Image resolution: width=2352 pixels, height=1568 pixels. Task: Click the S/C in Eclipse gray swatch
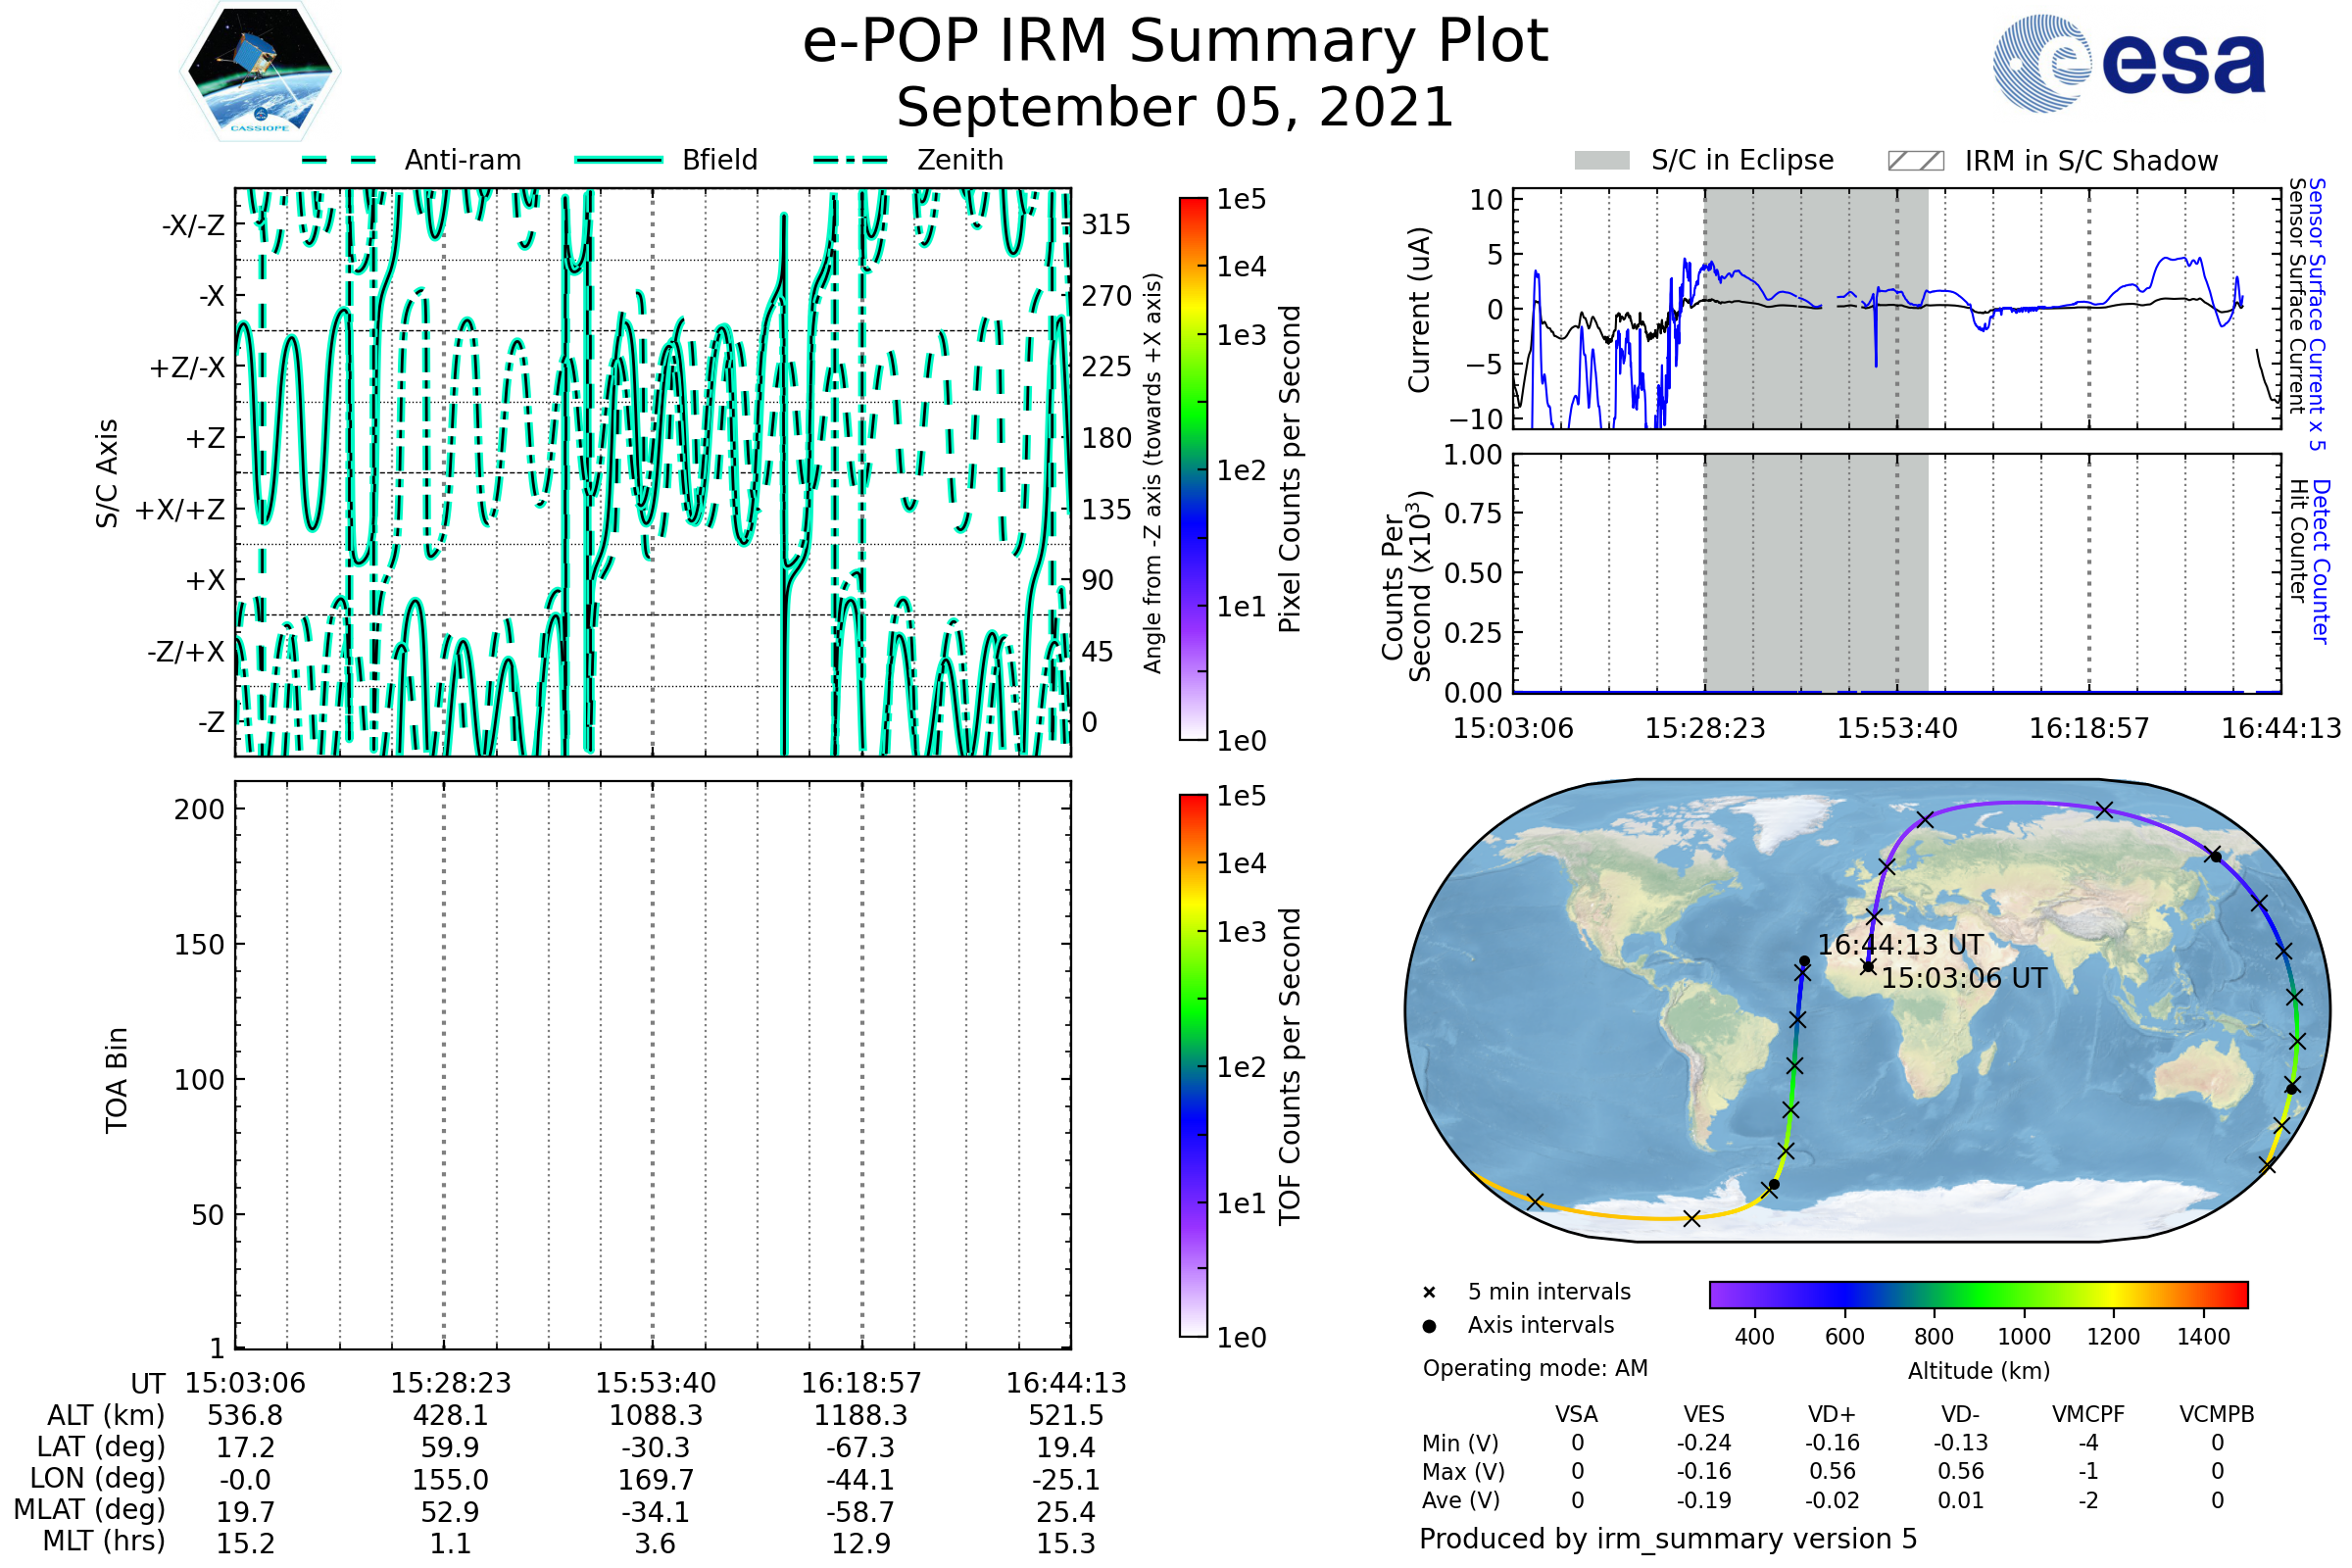[x=1601, y=161]
